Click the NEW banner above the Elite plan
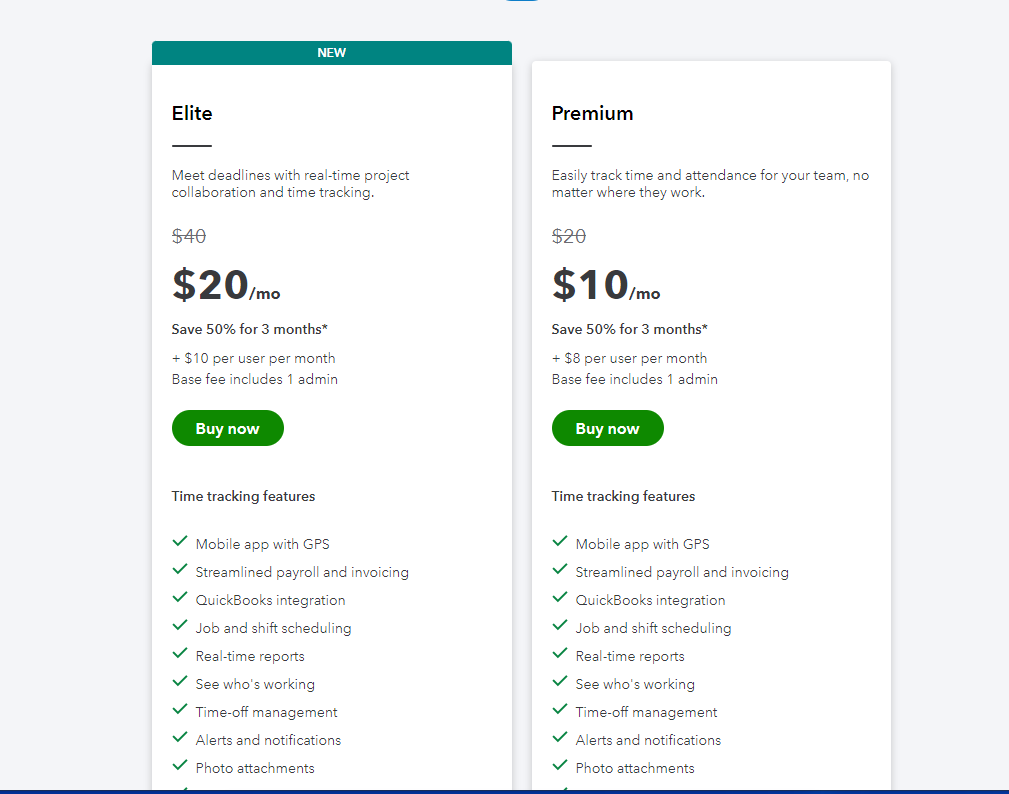 click(x=332, y=53)
